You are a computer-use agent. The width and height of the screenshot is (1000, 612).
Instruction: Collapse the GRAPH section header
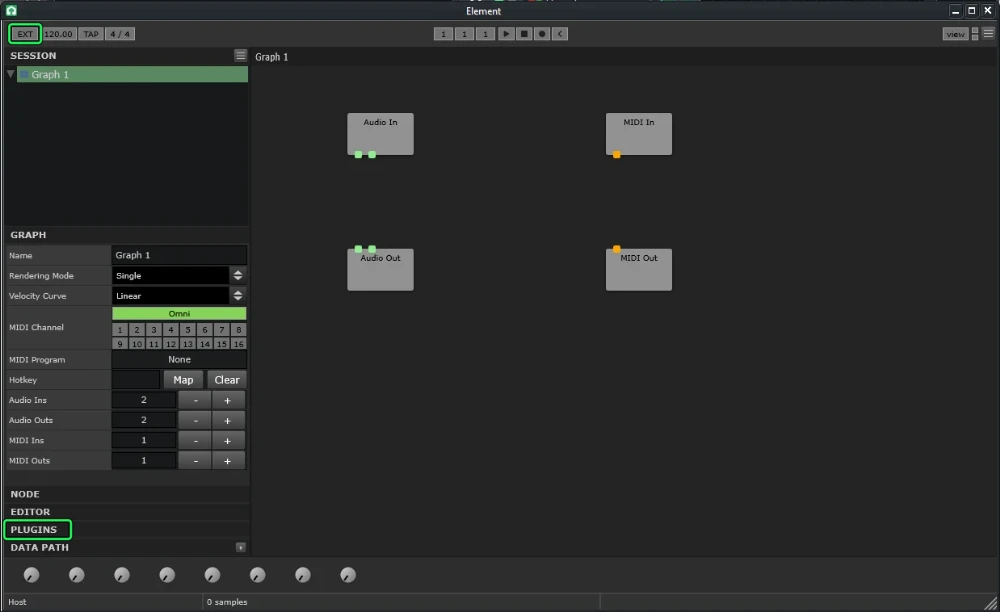pos(126,235)
